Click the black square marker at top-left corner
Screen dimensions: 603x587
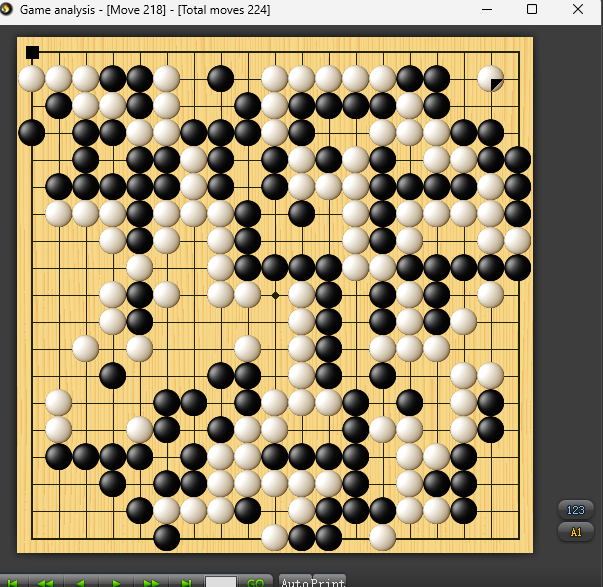tap(32, 52)
